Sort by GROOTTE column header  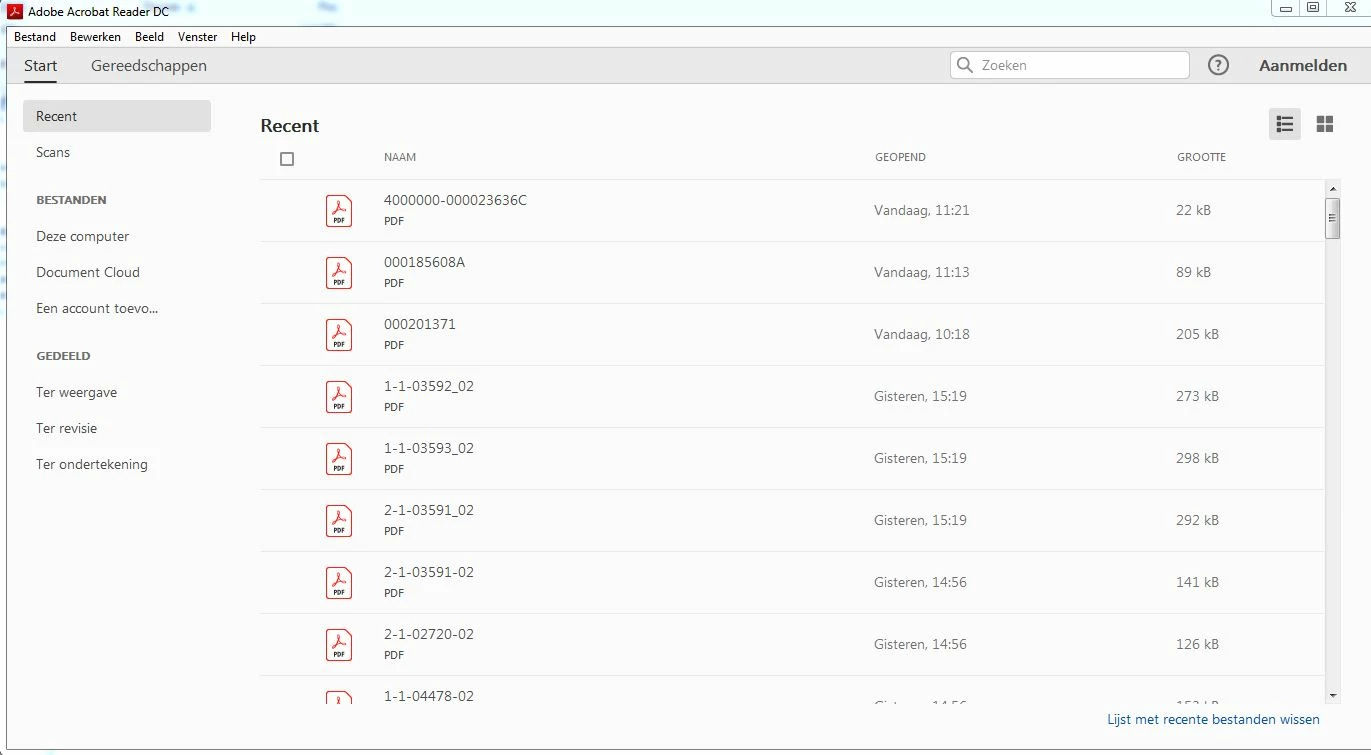(1201, 157)
